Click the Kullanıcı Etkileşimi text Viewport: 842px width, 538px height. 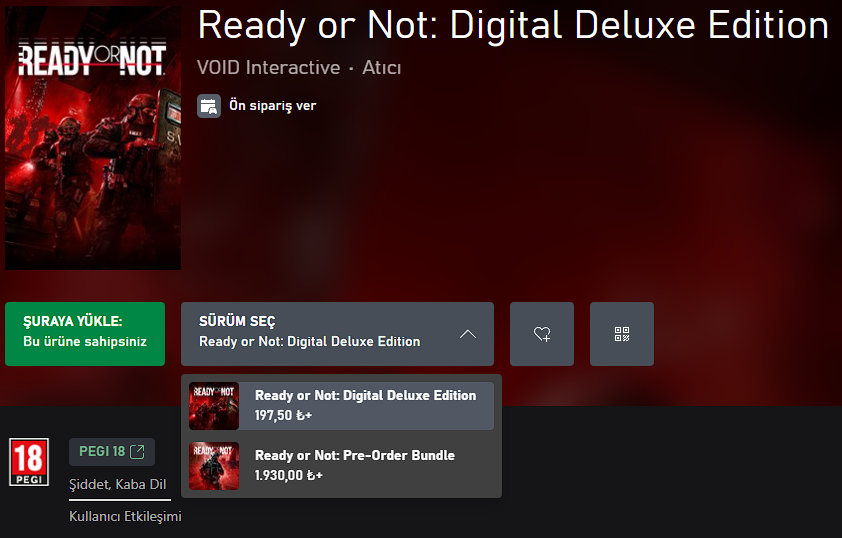click(125, 517)
